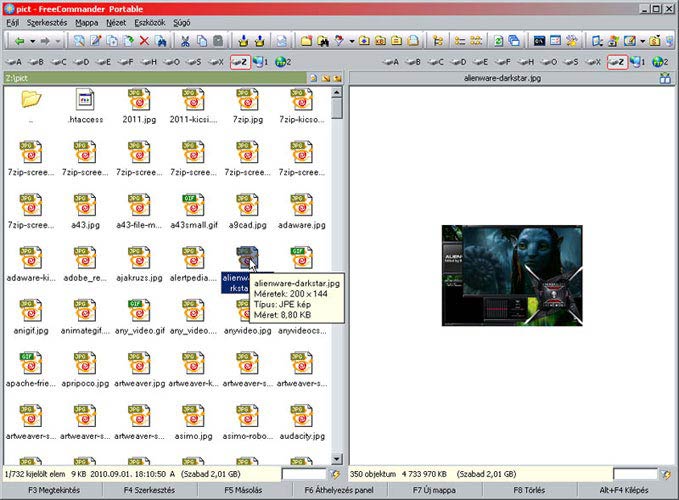Open the Szerkesztés menu
This screenshot has width=679, height=500.
click(48, 21)
